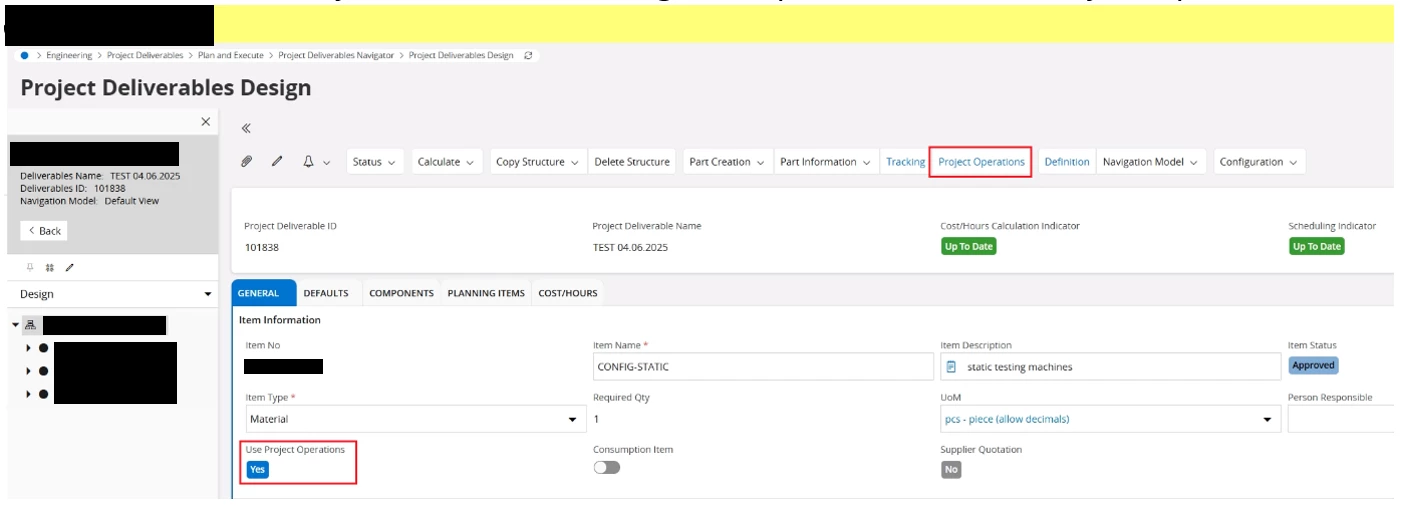Click the bell notification icon
The height and width of the screenshot is (526, 1418).
click(309, 162)
